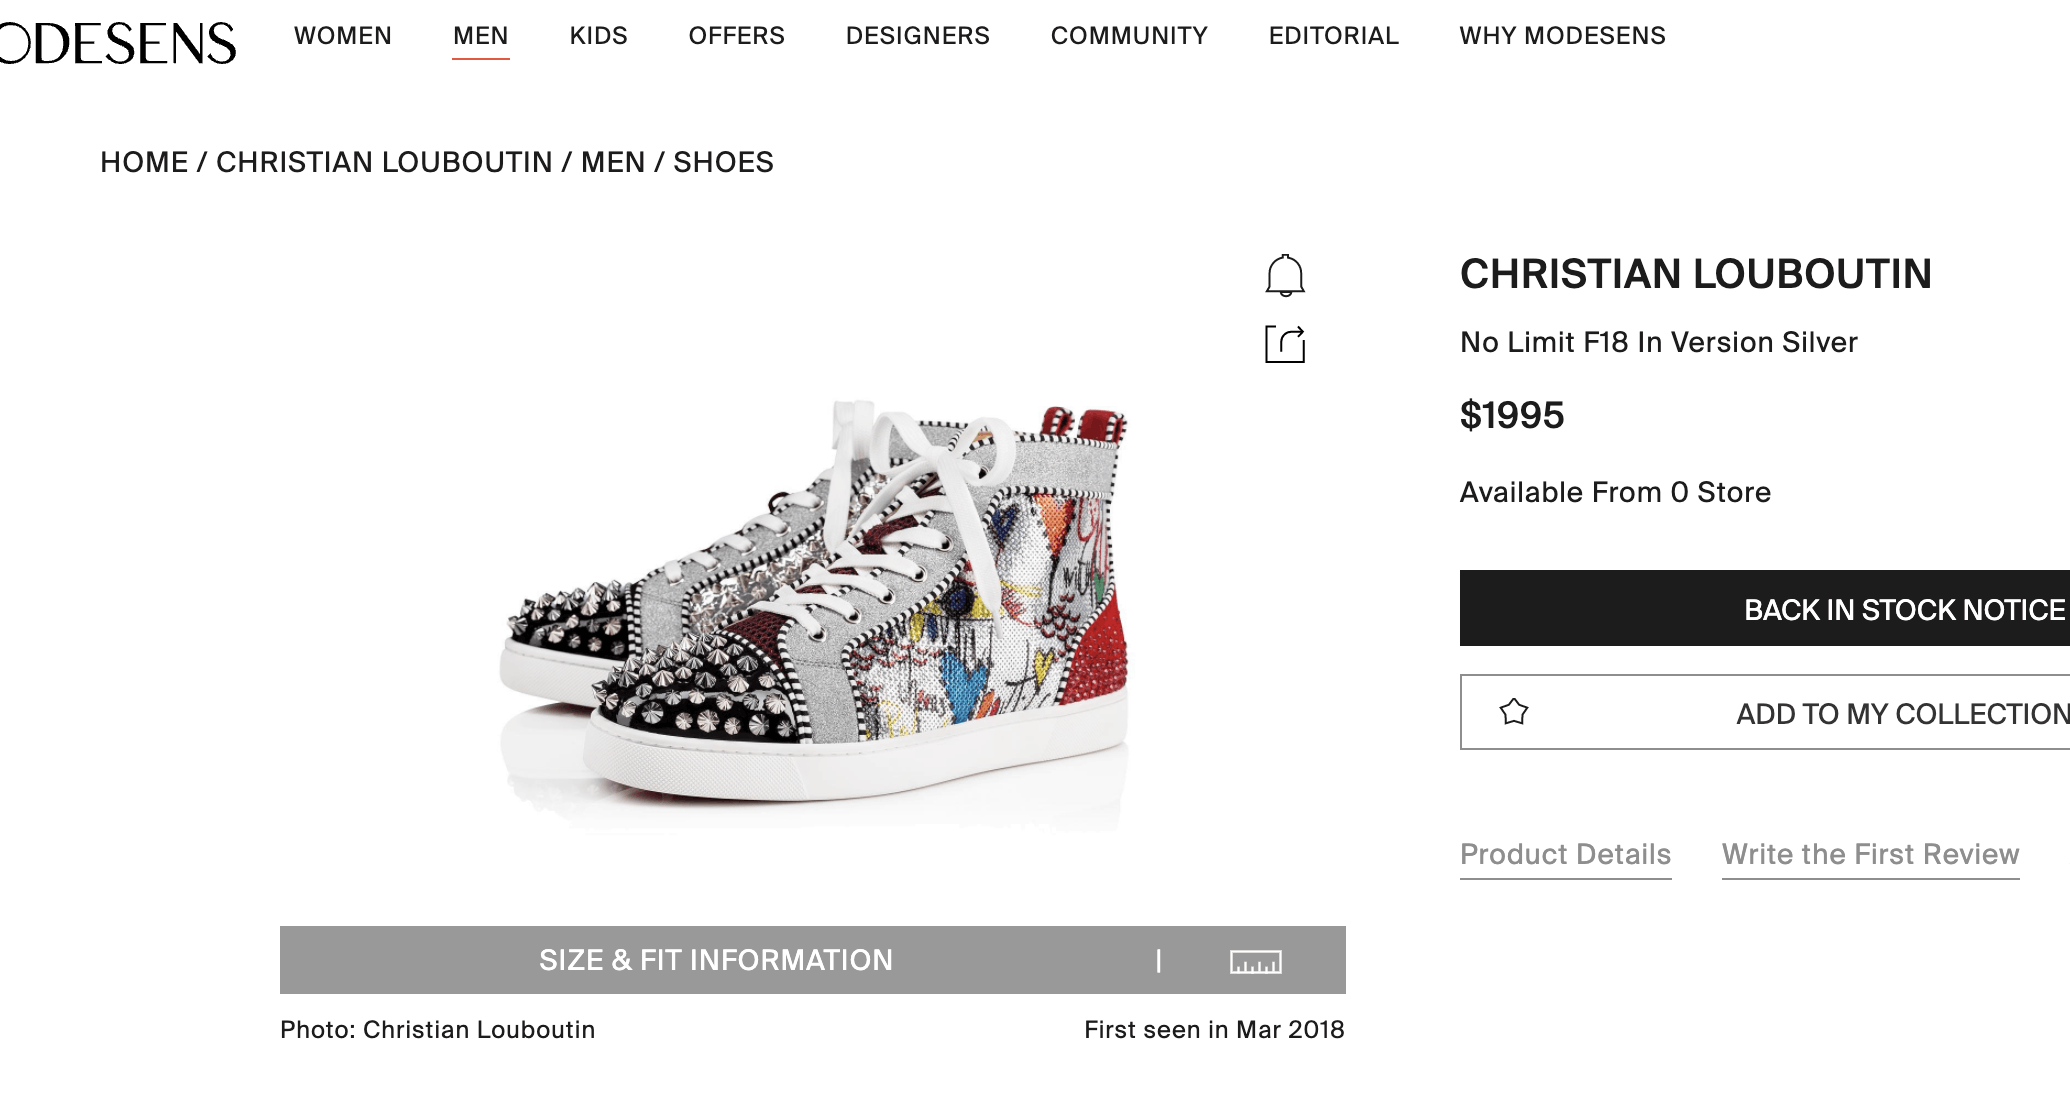Screen dimensions: 2070x1098
Task: Click the share icon beside product image
Action: (1285, 344)
